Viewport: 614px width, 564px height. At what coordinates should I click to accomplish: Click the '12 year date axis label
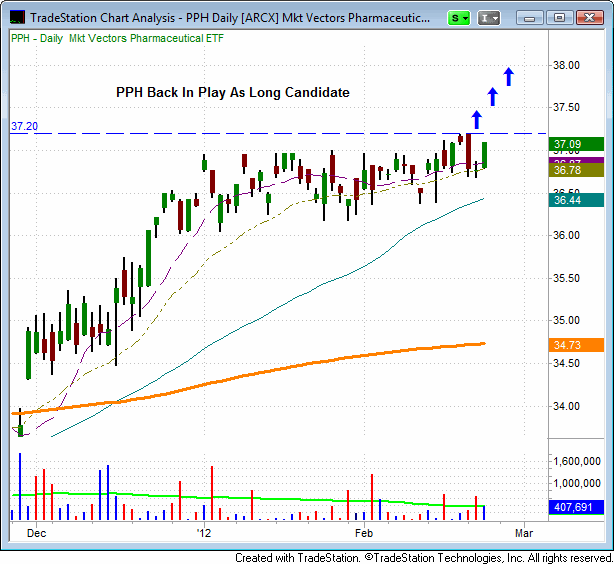tap(204, 533)
